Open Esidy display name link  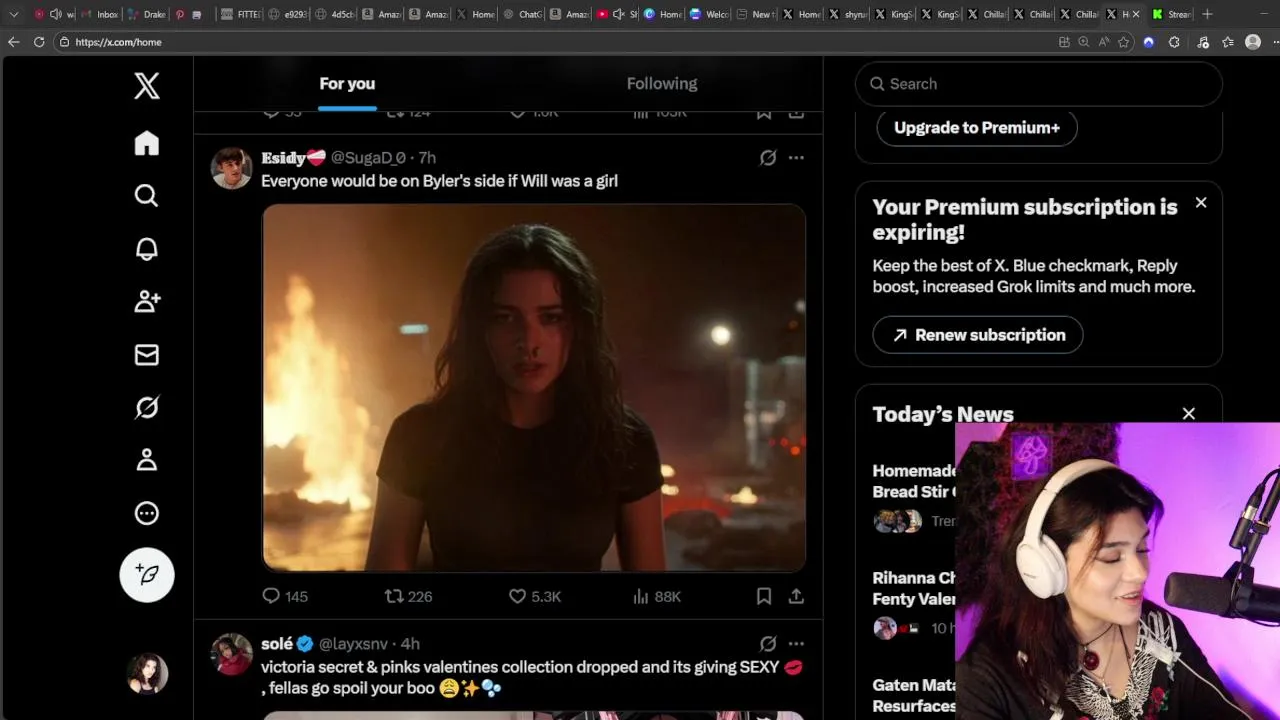click(x=293, y=158)
